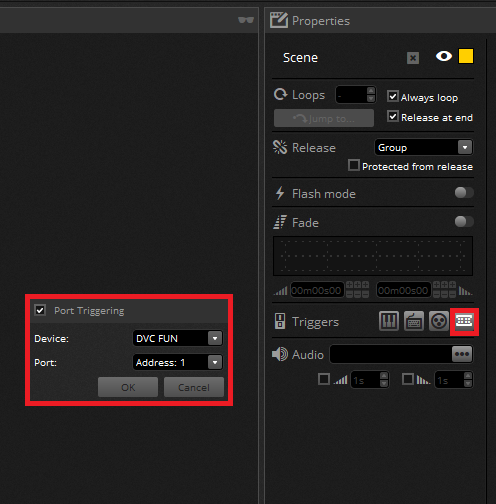Click the Properties panel clapboard icon
The width and height of the screenshot is (496, 504).
pos(279,20)
